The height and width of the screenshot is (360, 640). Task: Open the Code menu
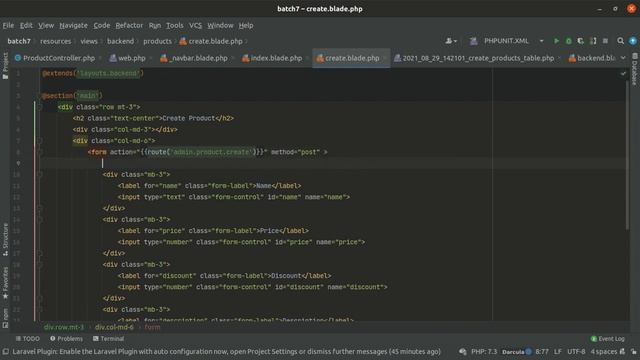point(102,25)
